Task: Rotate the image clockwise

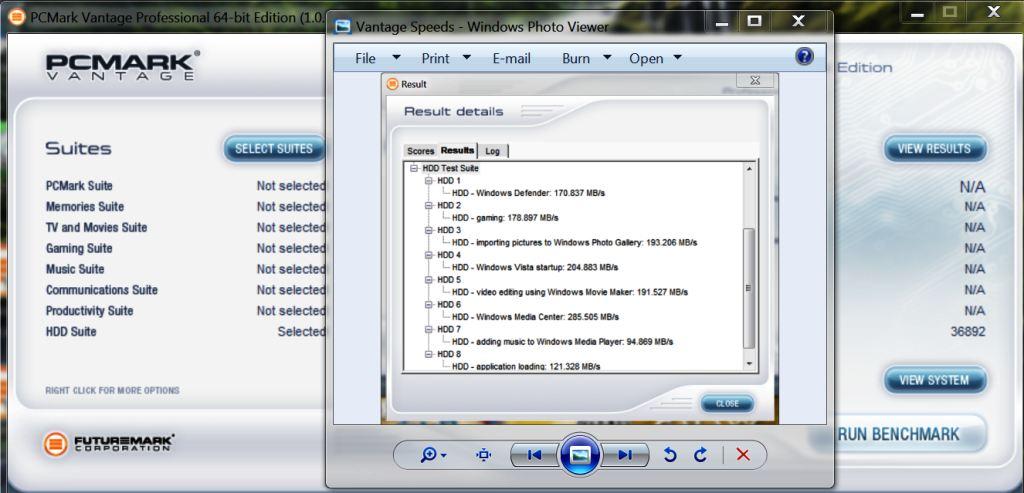Action: click(x=700, y=455)
